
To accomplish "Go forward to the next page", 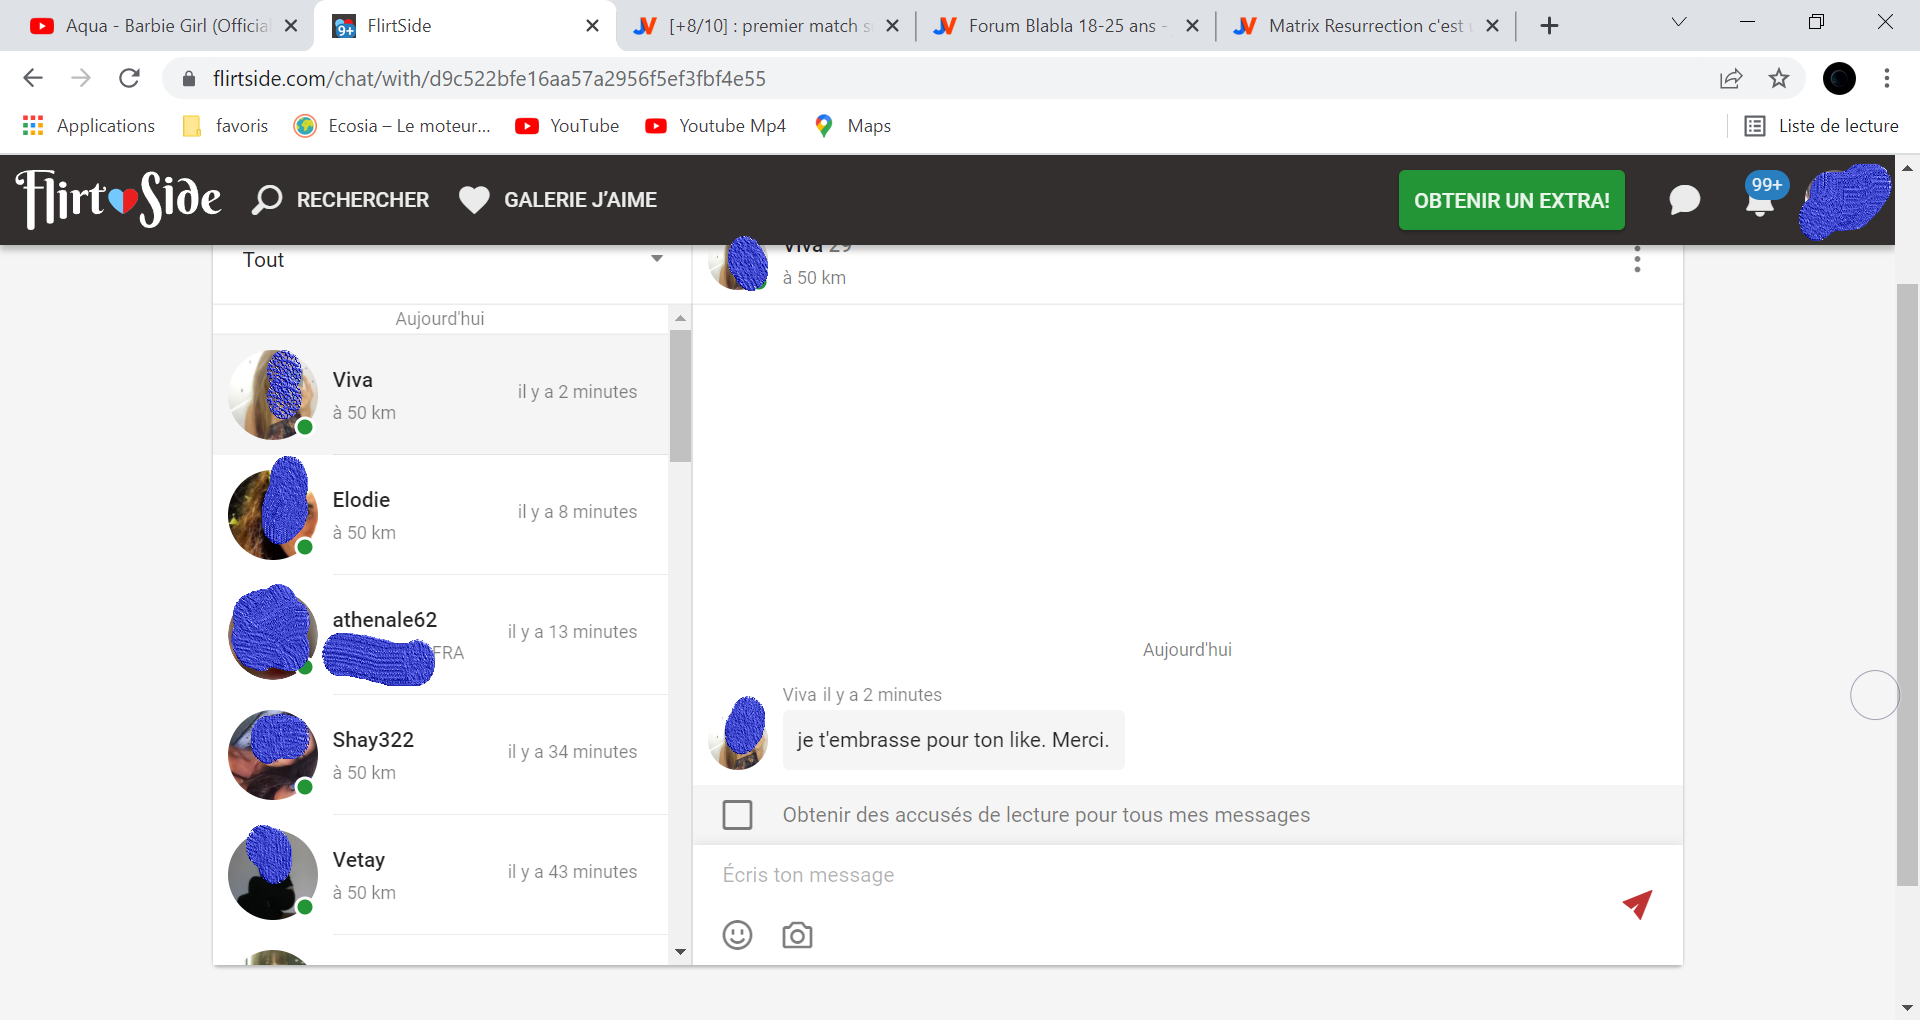I will pos(81,78).
